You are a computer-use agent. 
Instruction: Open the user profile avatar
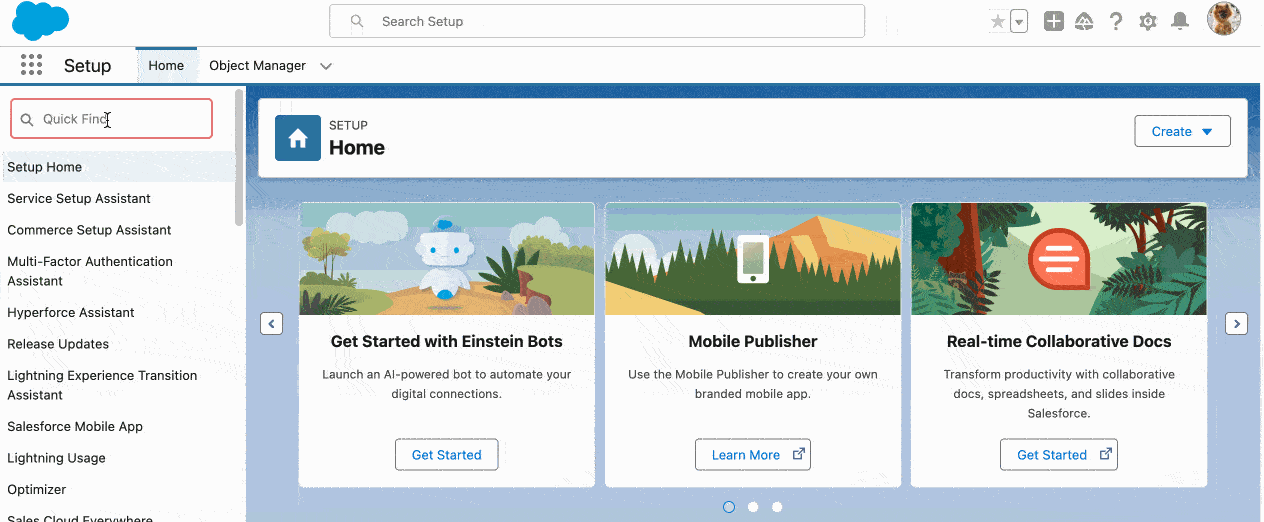pos(1224,19)
